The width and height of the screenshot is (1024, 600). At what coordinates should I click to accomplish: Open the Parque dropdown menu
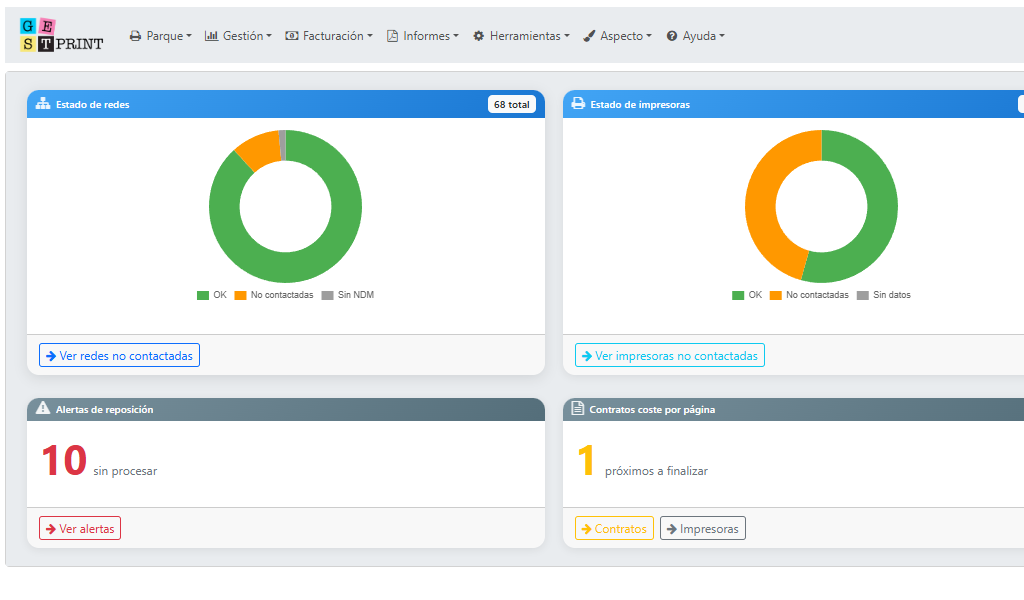161,36
